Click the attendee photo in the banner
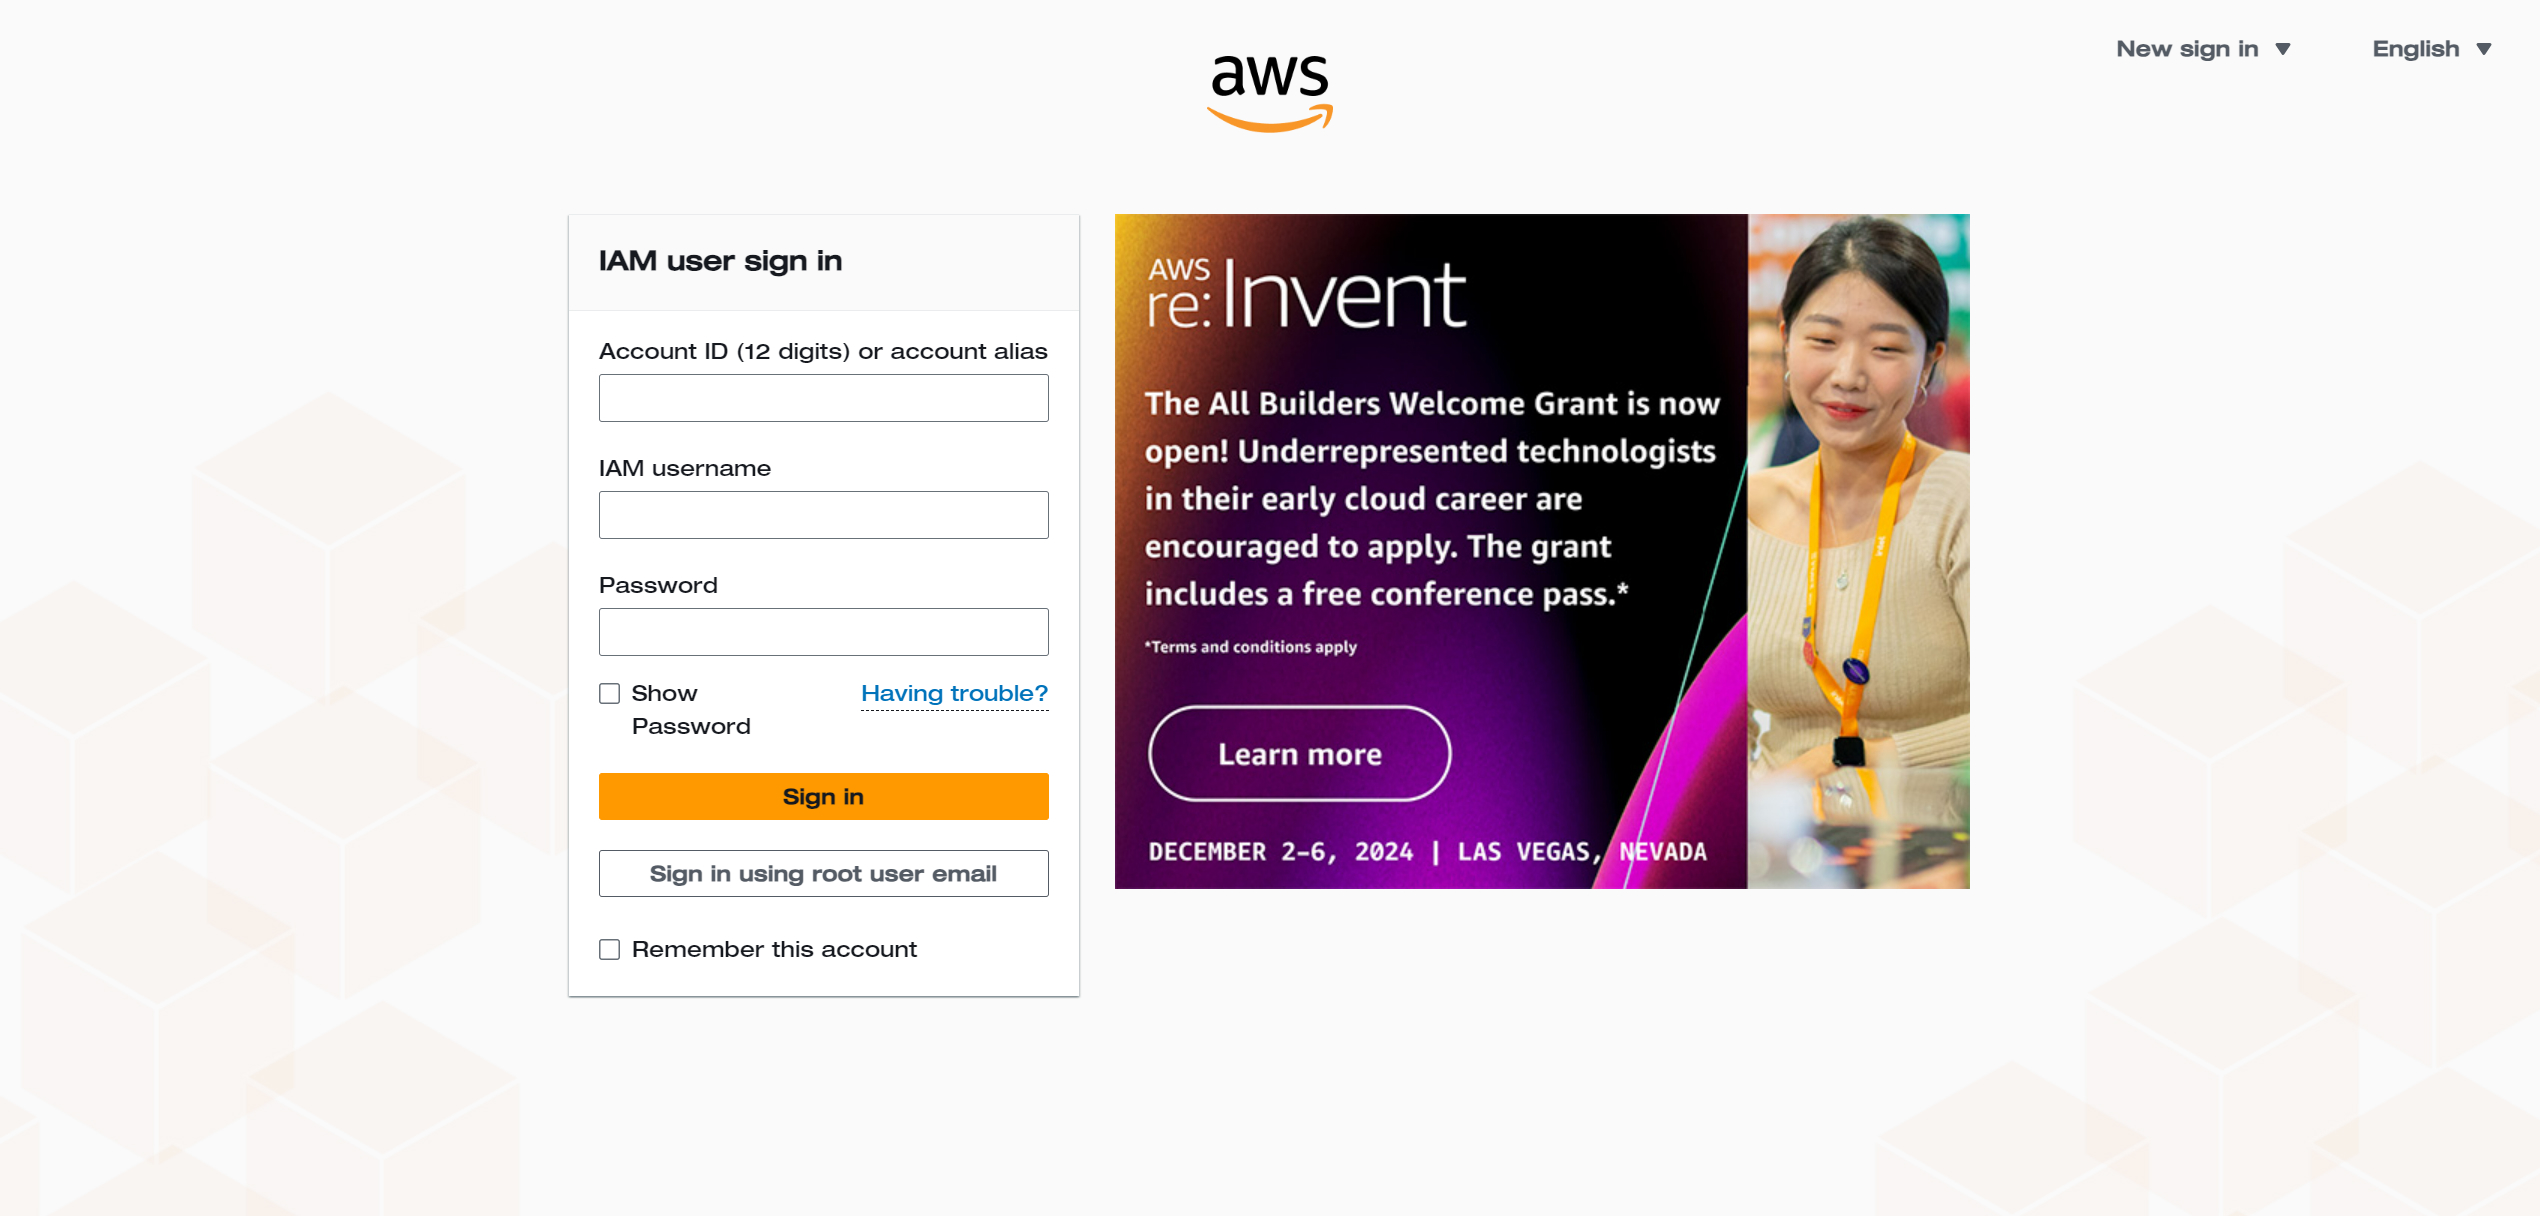This screenshot has width=2540, height=1216. point(1858,551)
